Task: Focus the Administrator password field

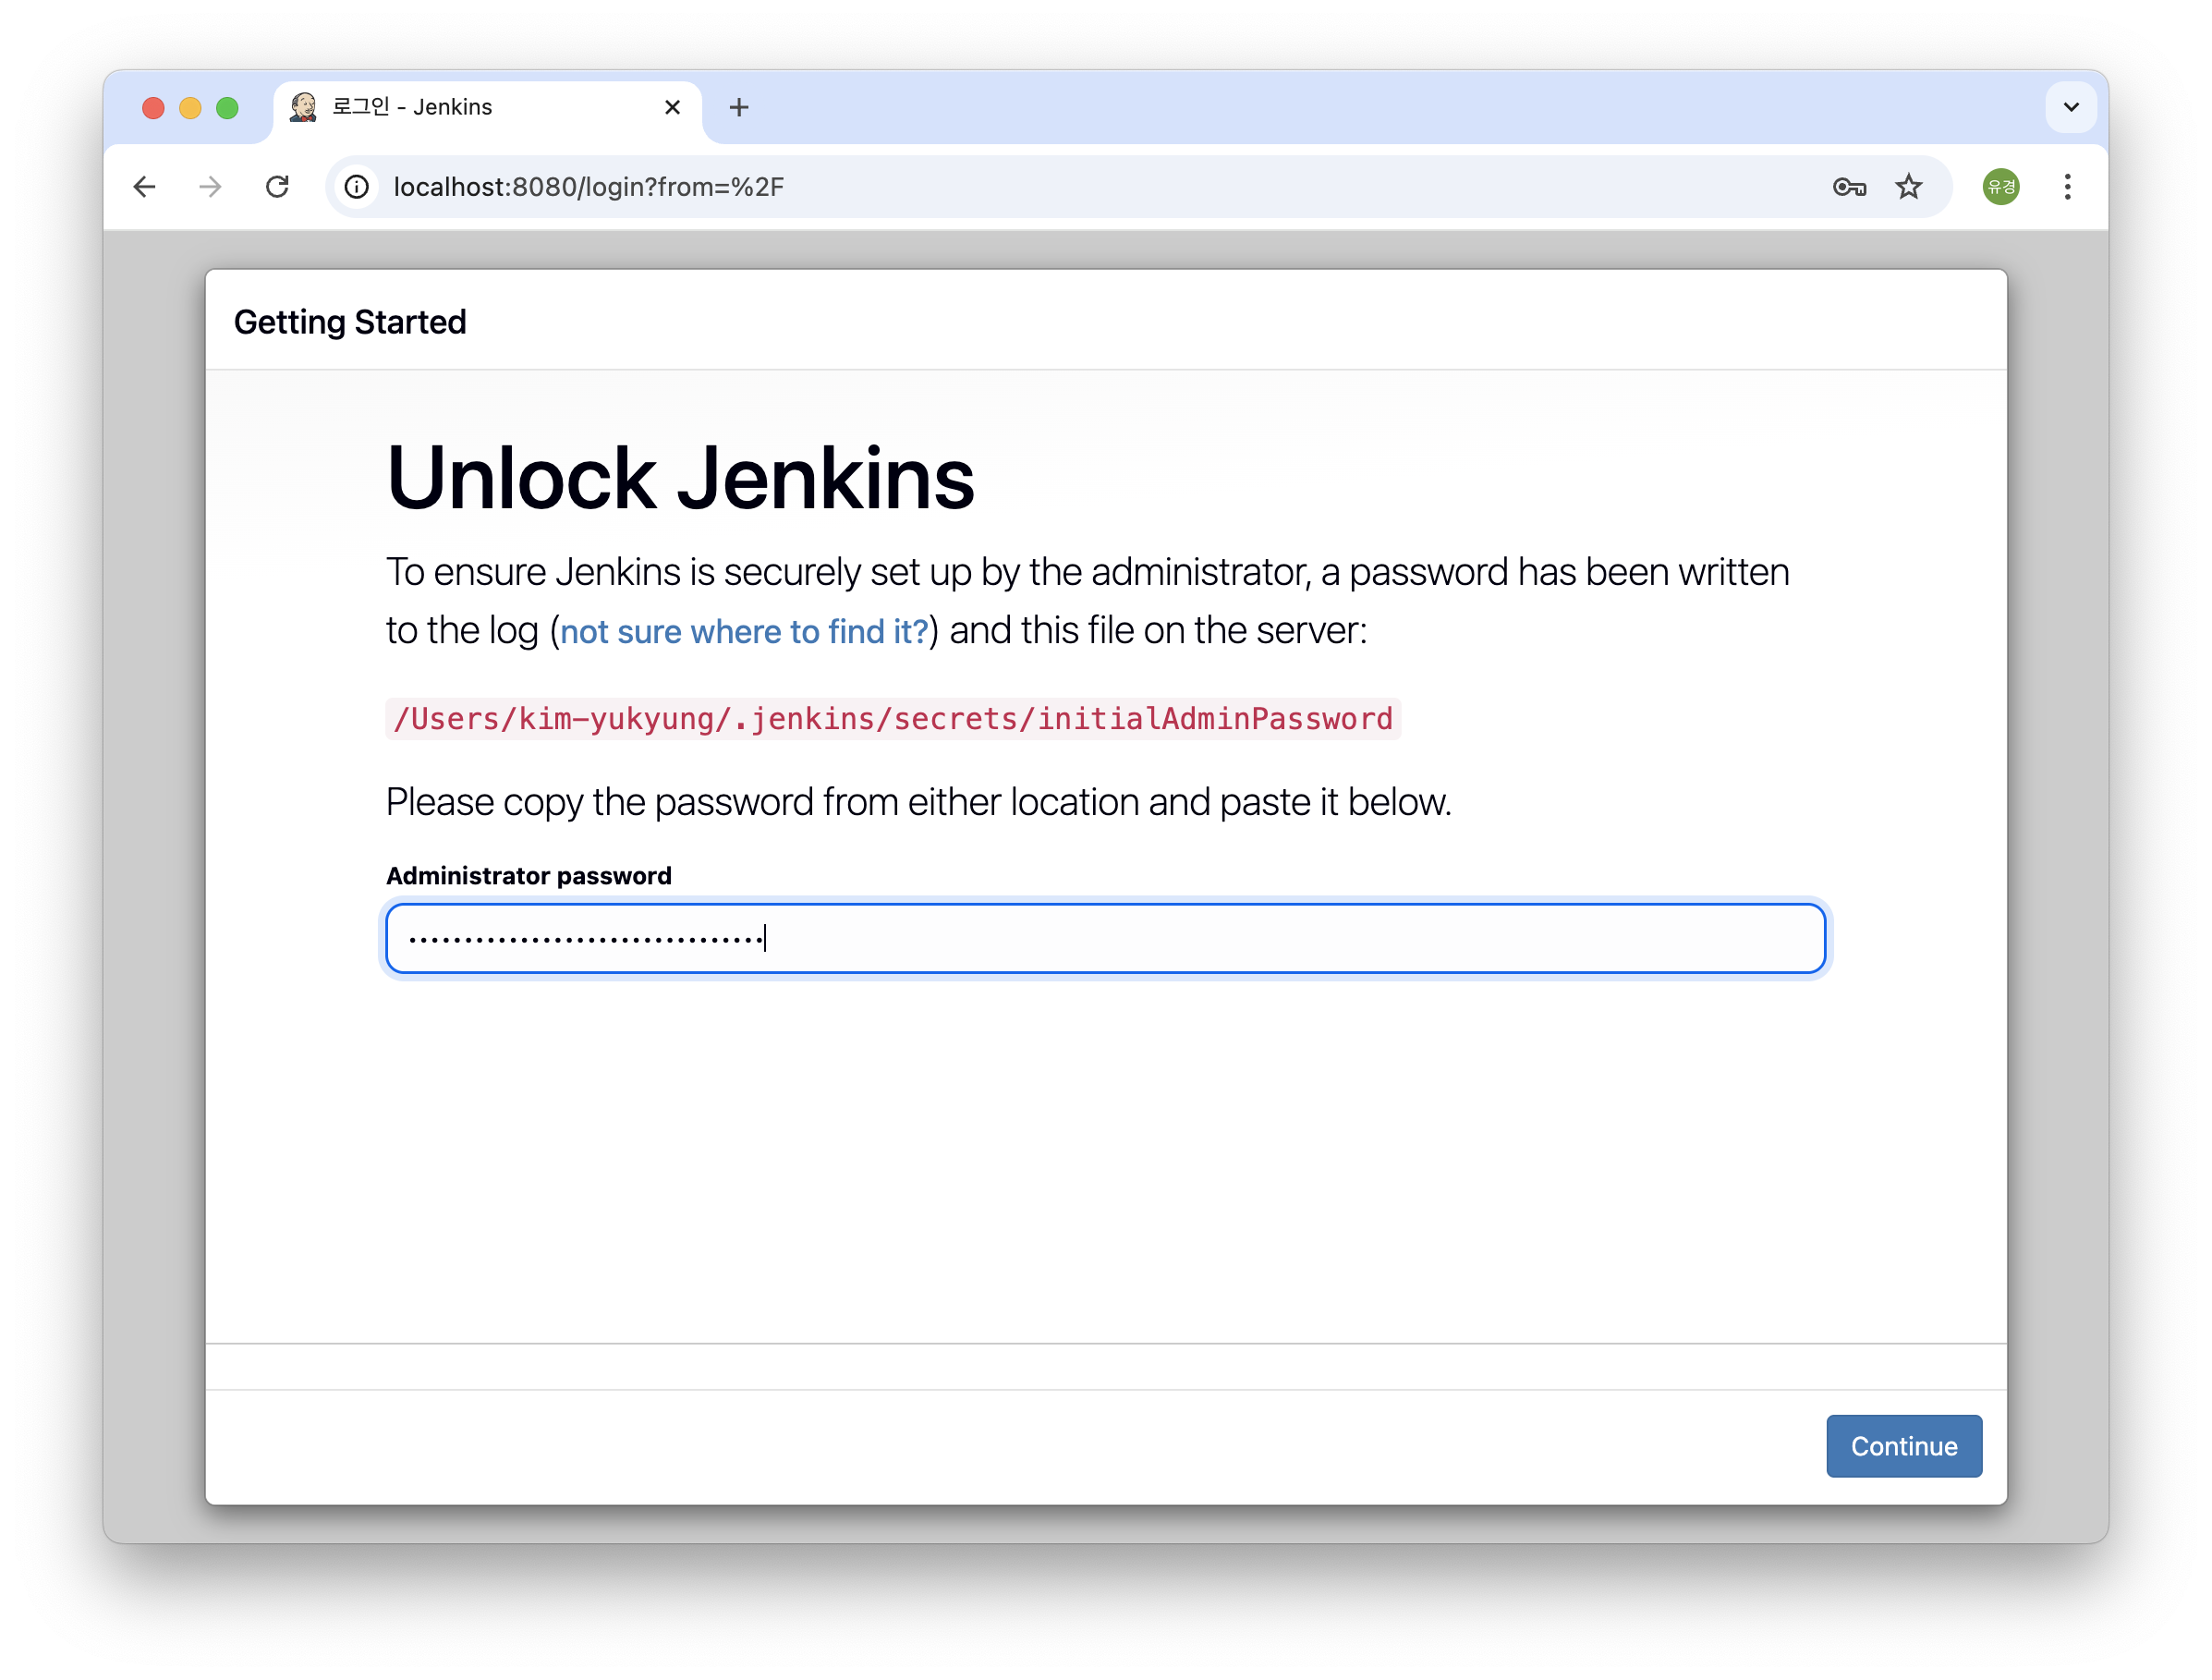Action: coord(1105,938)
